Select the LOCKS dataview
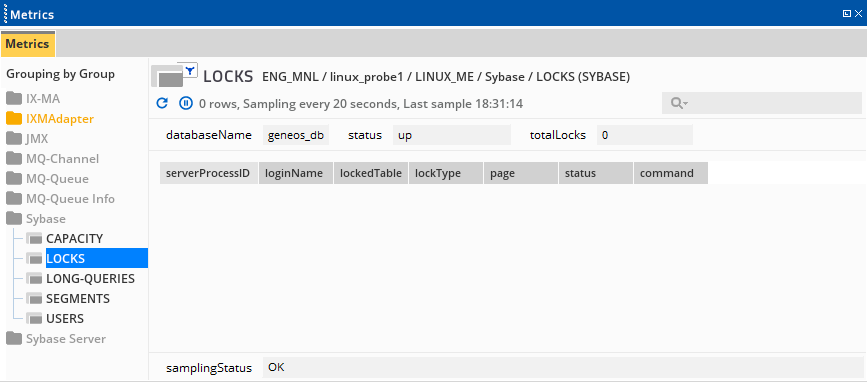 [x=97, y=258]
